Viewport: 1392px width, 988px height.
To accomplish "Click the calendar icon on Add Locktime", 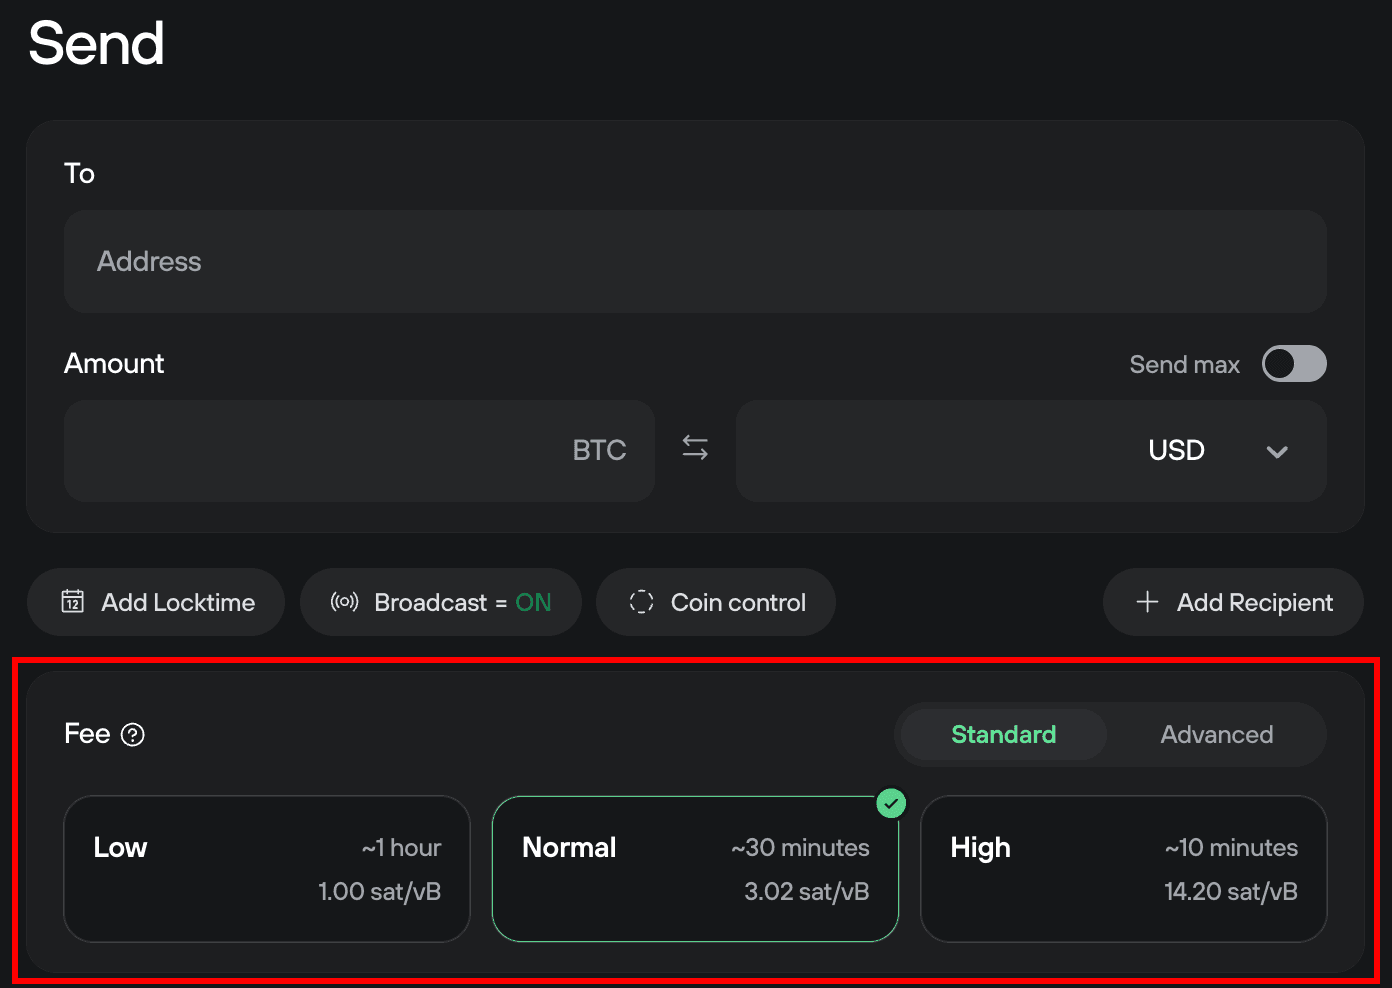I will point(73,602).
